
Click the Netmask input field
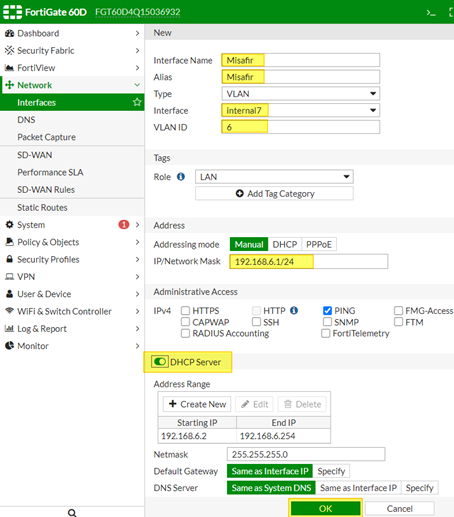point(306,454)
